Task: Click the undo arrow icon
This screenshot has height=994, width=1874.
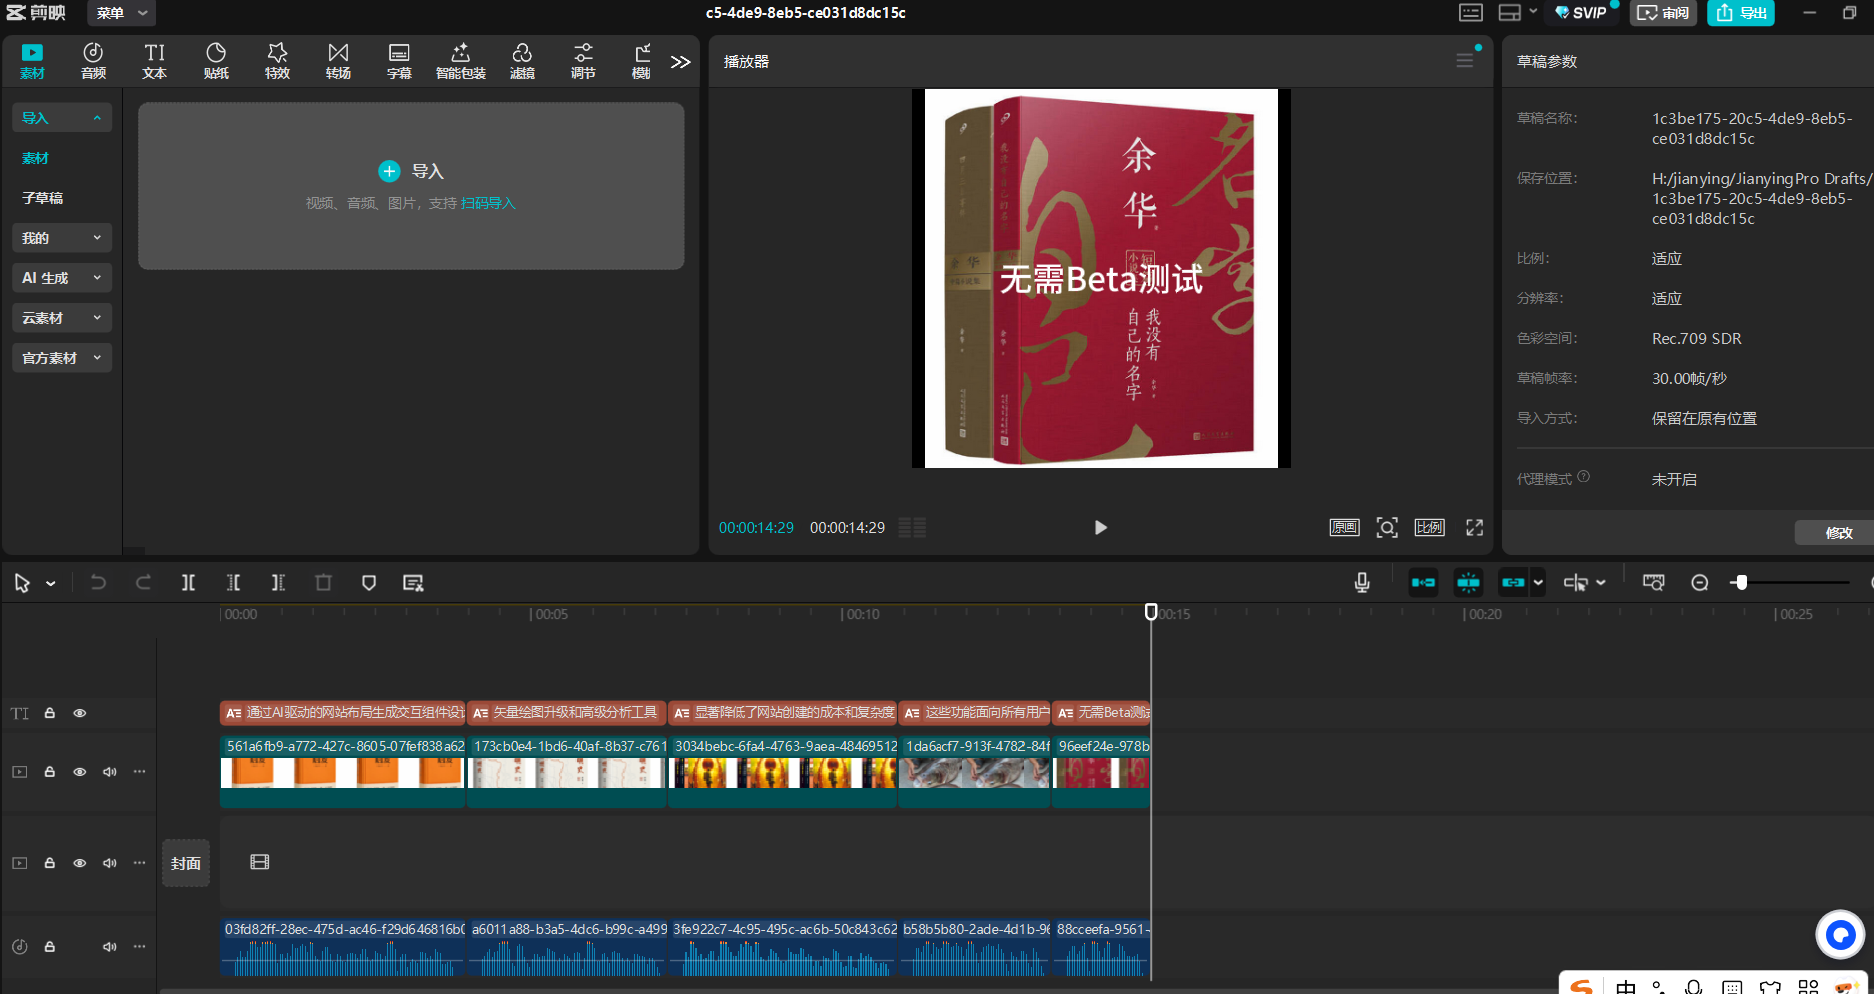Action: (x=98, y=583)
